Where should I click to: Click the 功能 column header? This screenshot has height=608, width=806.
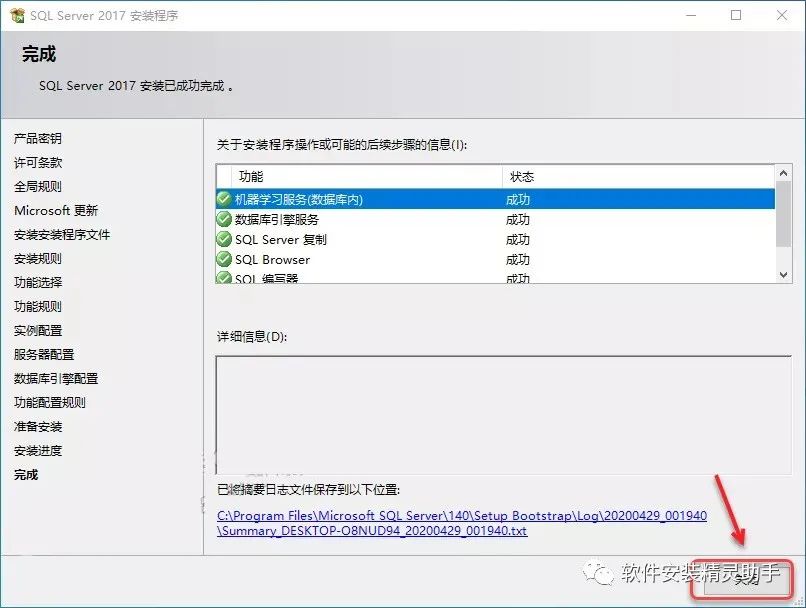(x=367, y=177)
